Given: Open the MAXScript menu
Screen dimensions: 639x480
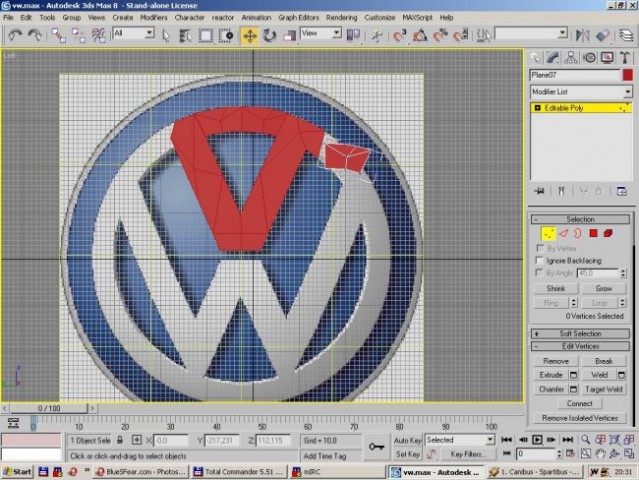Looking at the screenshot, I should [417, 18].
